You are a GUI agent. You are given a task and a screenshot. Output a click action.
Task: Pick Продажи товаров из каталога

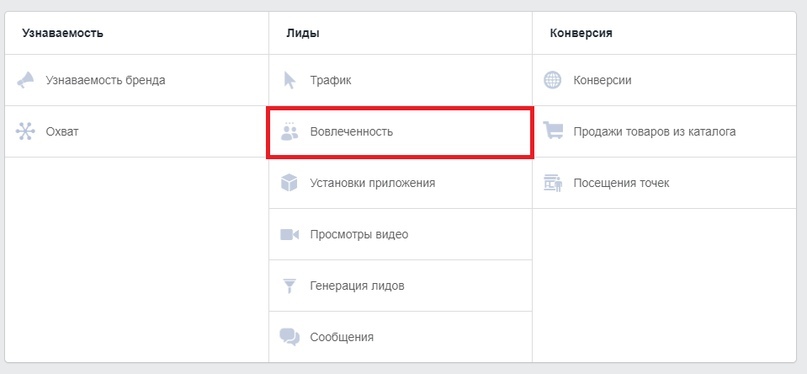point(655,132)
